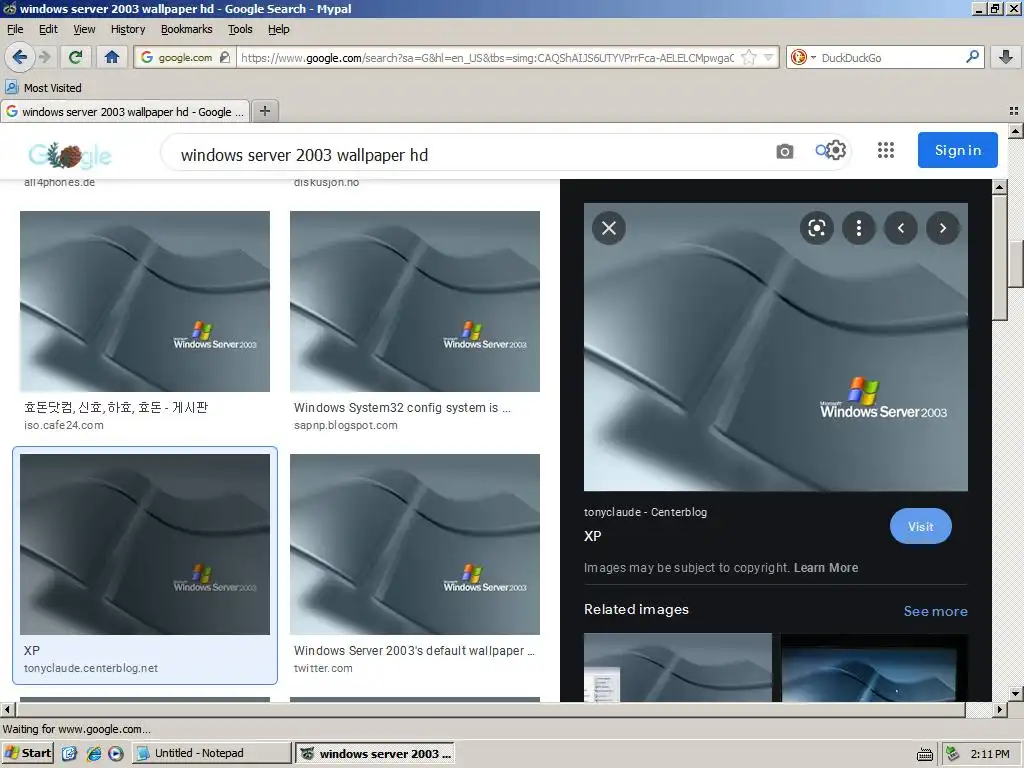Open the DuckDuckGo search engine selector
Image resolution: width=1024 pixels, height=768 pixels.
point(803,57)
